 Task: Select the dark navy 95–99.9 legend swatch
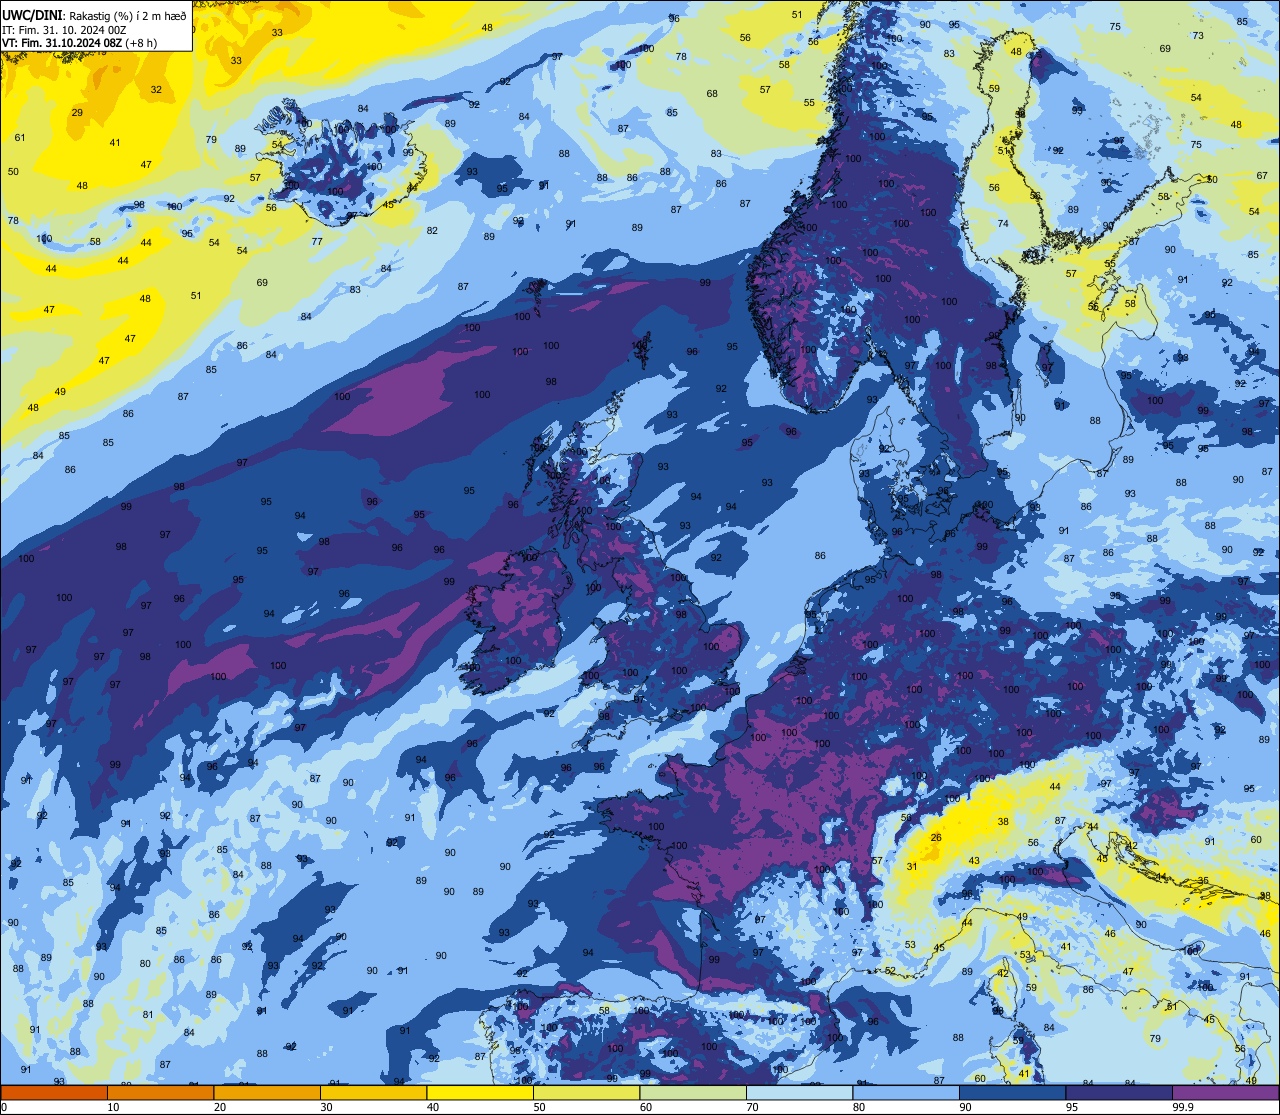tap(1119, 1093)
